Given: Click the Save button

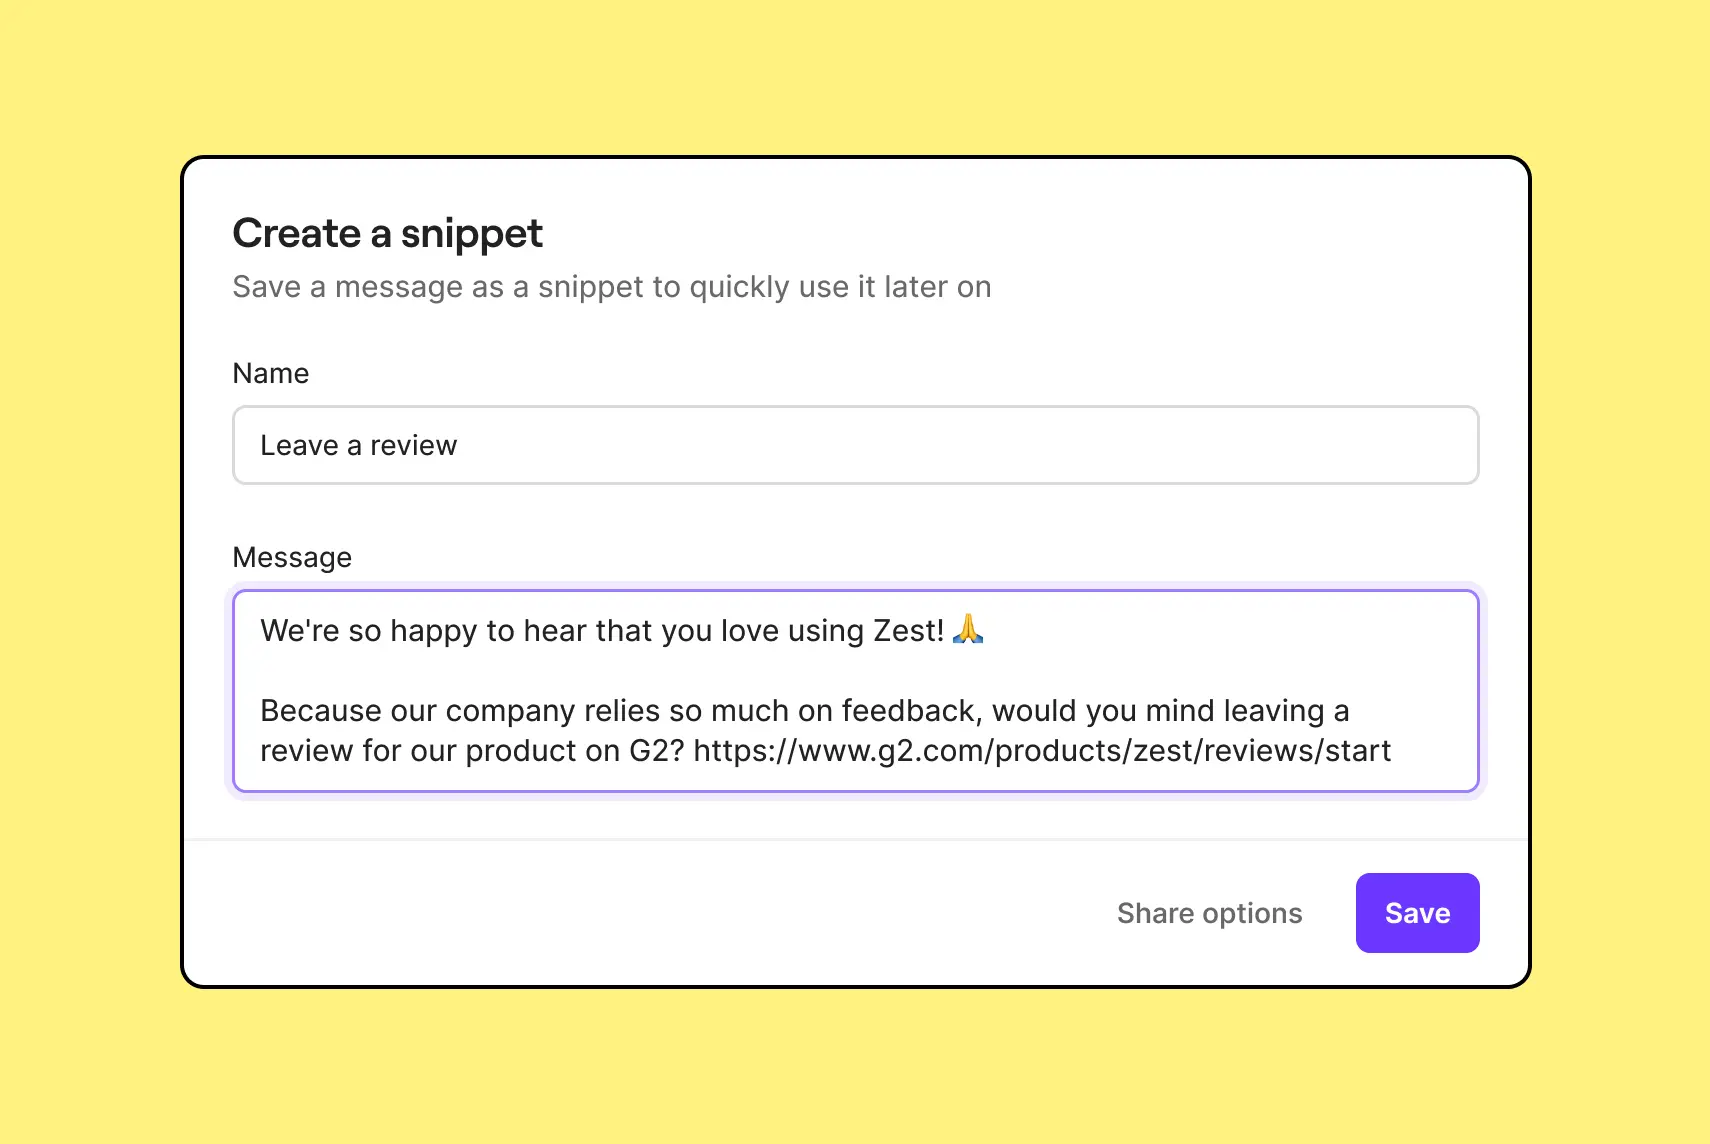Looking at the screenshot, I should tap(1416, 912).
